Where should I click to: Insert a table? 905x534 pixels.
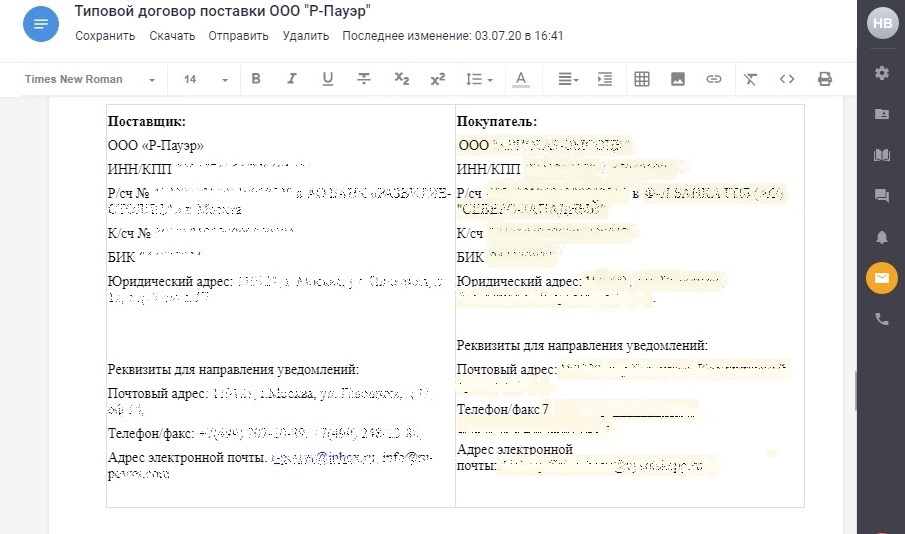642,79
